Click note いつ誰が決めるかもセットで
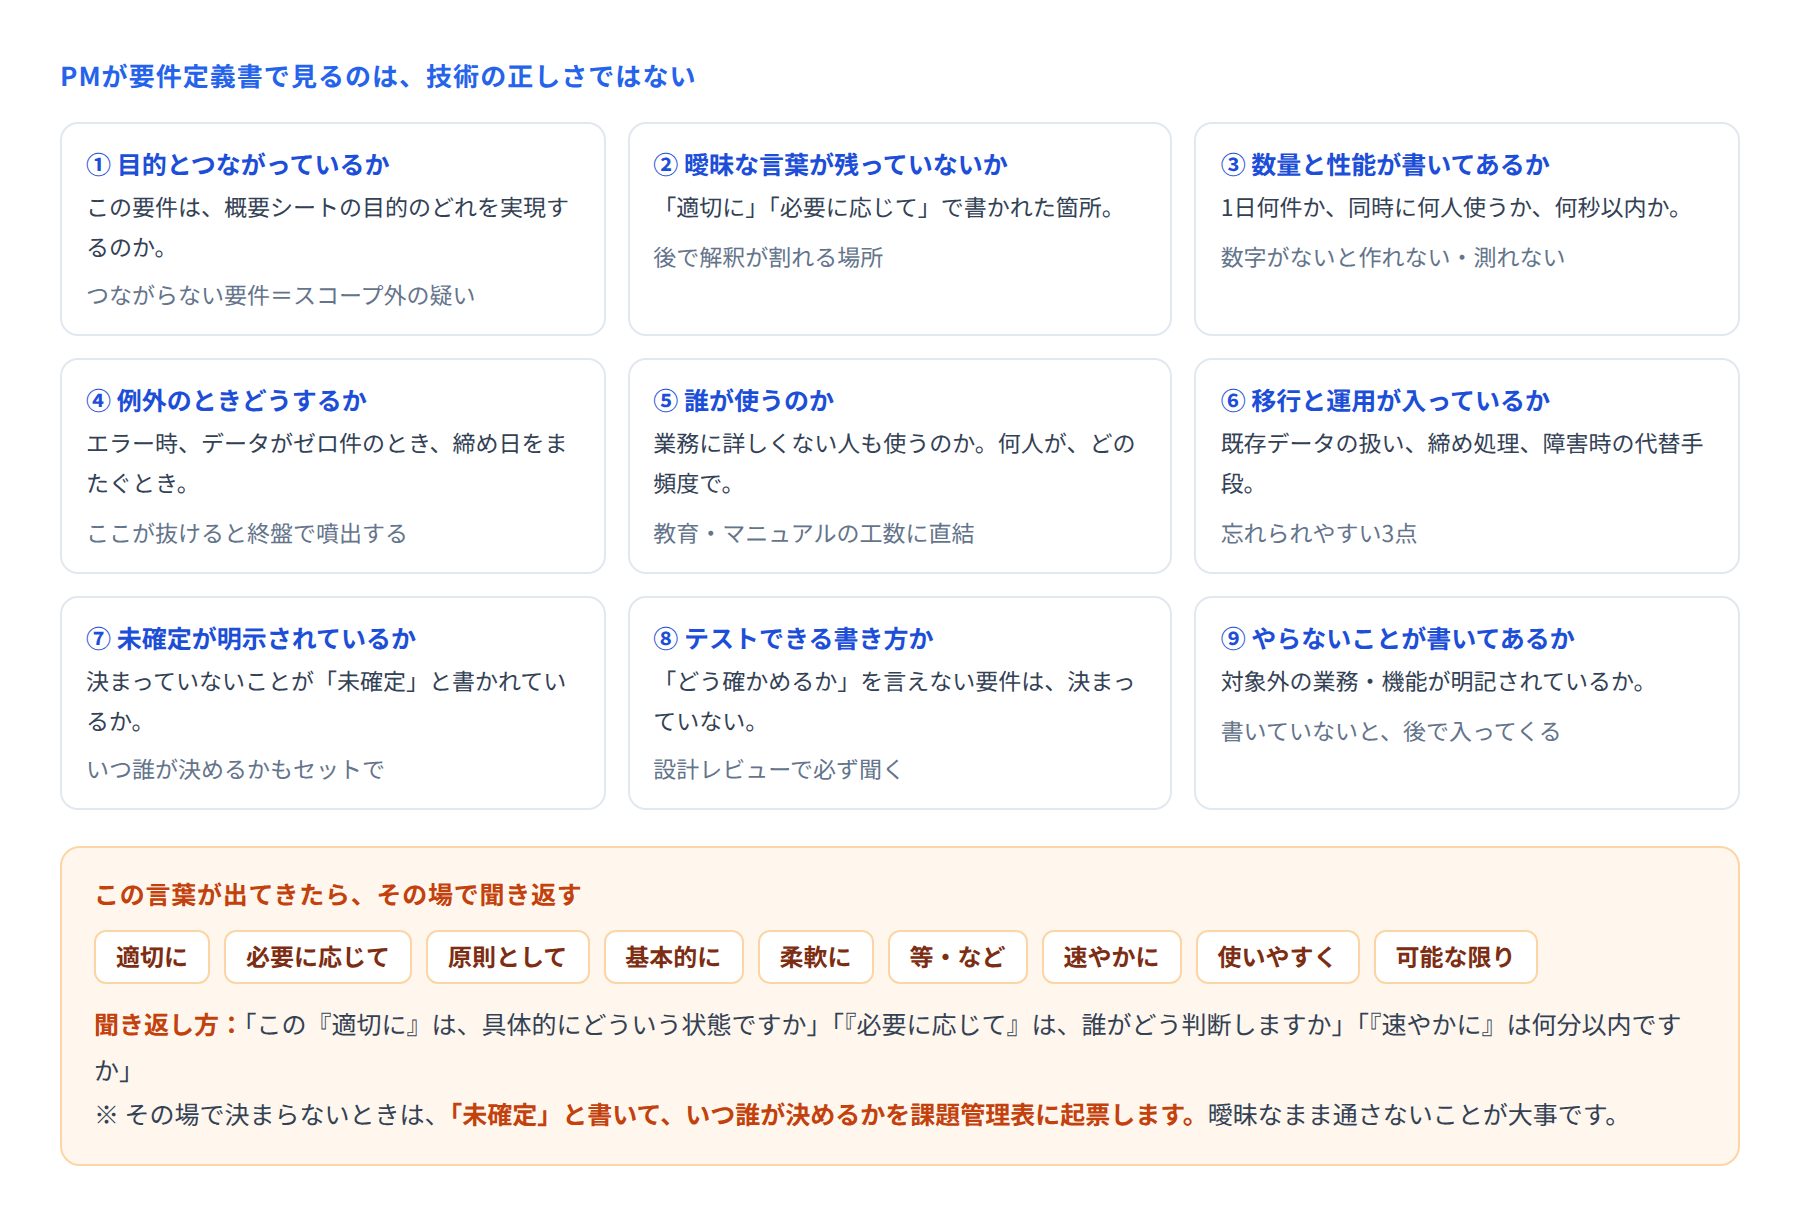Viewport: 1800px width, 1226px height. [x=235, y=769]
